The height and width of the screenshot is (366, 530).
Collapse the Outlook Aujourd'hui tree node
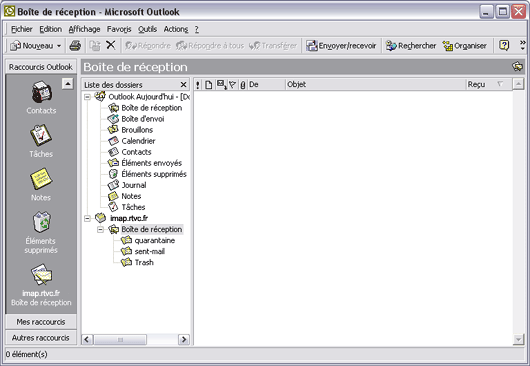[87, 97]
